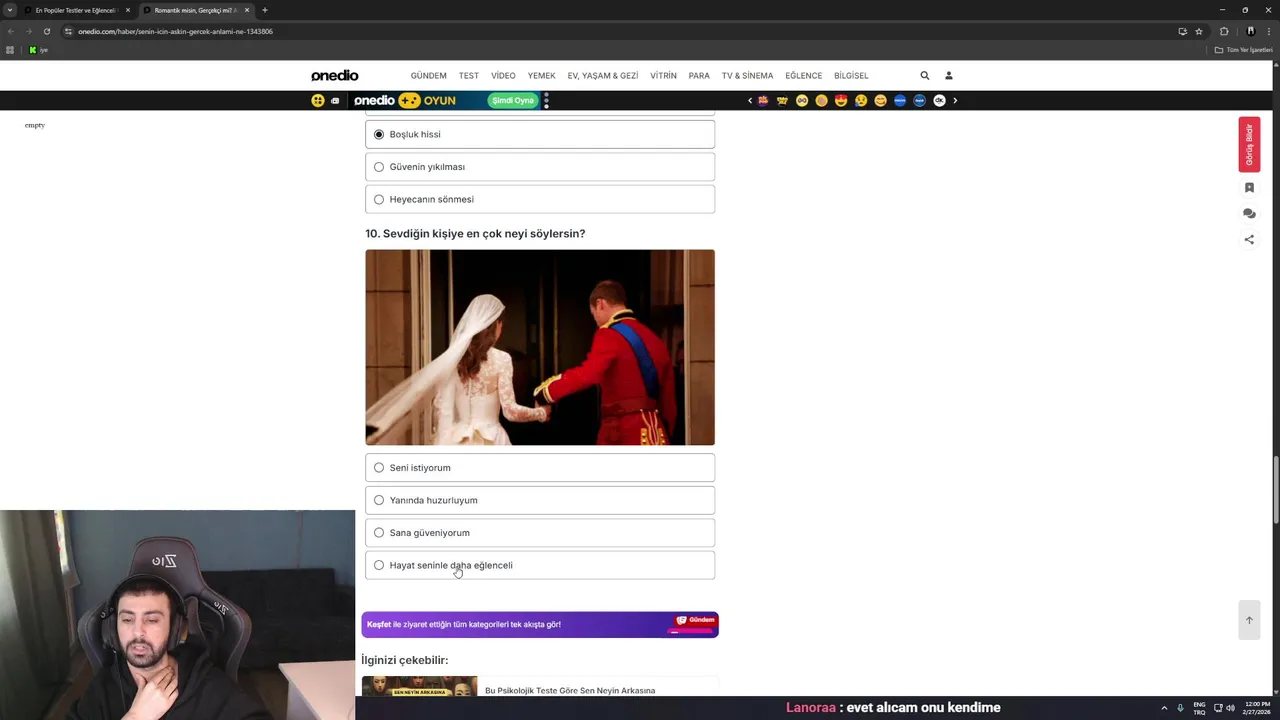Open the site search magnifier icon
This screenshot has height=720, width=1280.
pyautogui.click(x=925, y=75)
